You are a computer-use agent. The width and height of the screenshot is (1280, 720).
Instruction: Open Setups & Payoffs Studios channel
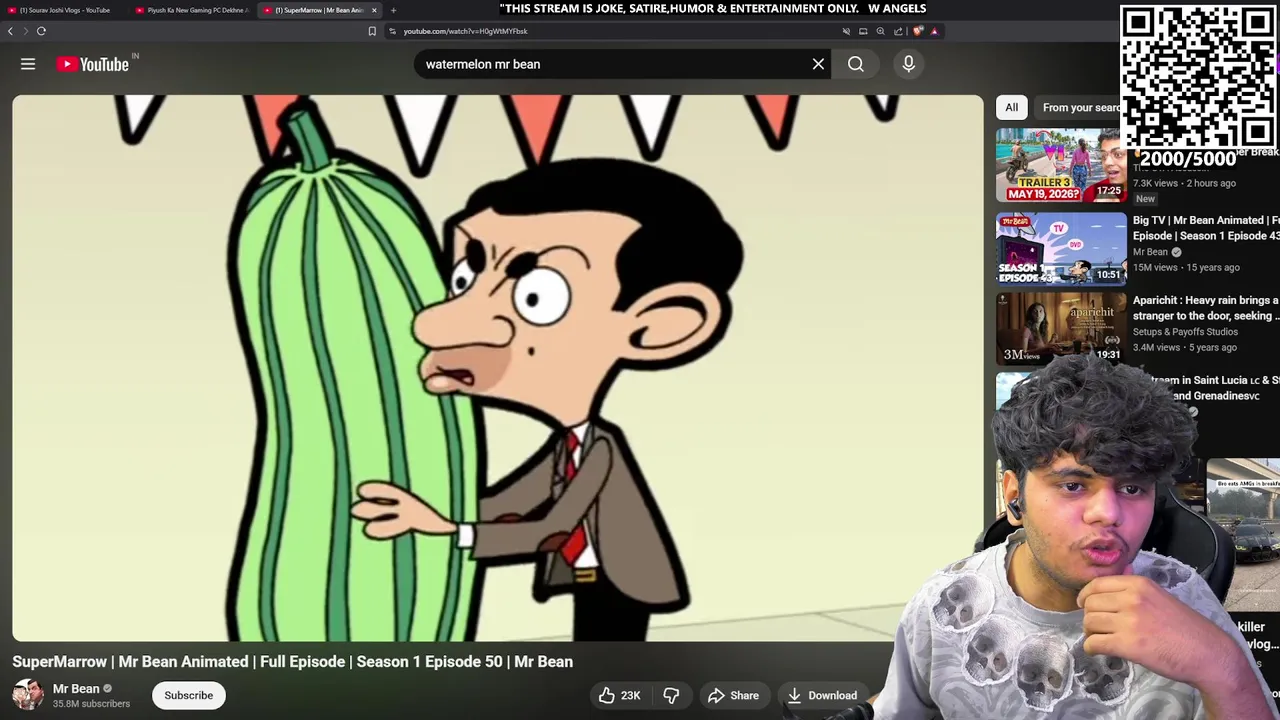tap(1185, 332)
